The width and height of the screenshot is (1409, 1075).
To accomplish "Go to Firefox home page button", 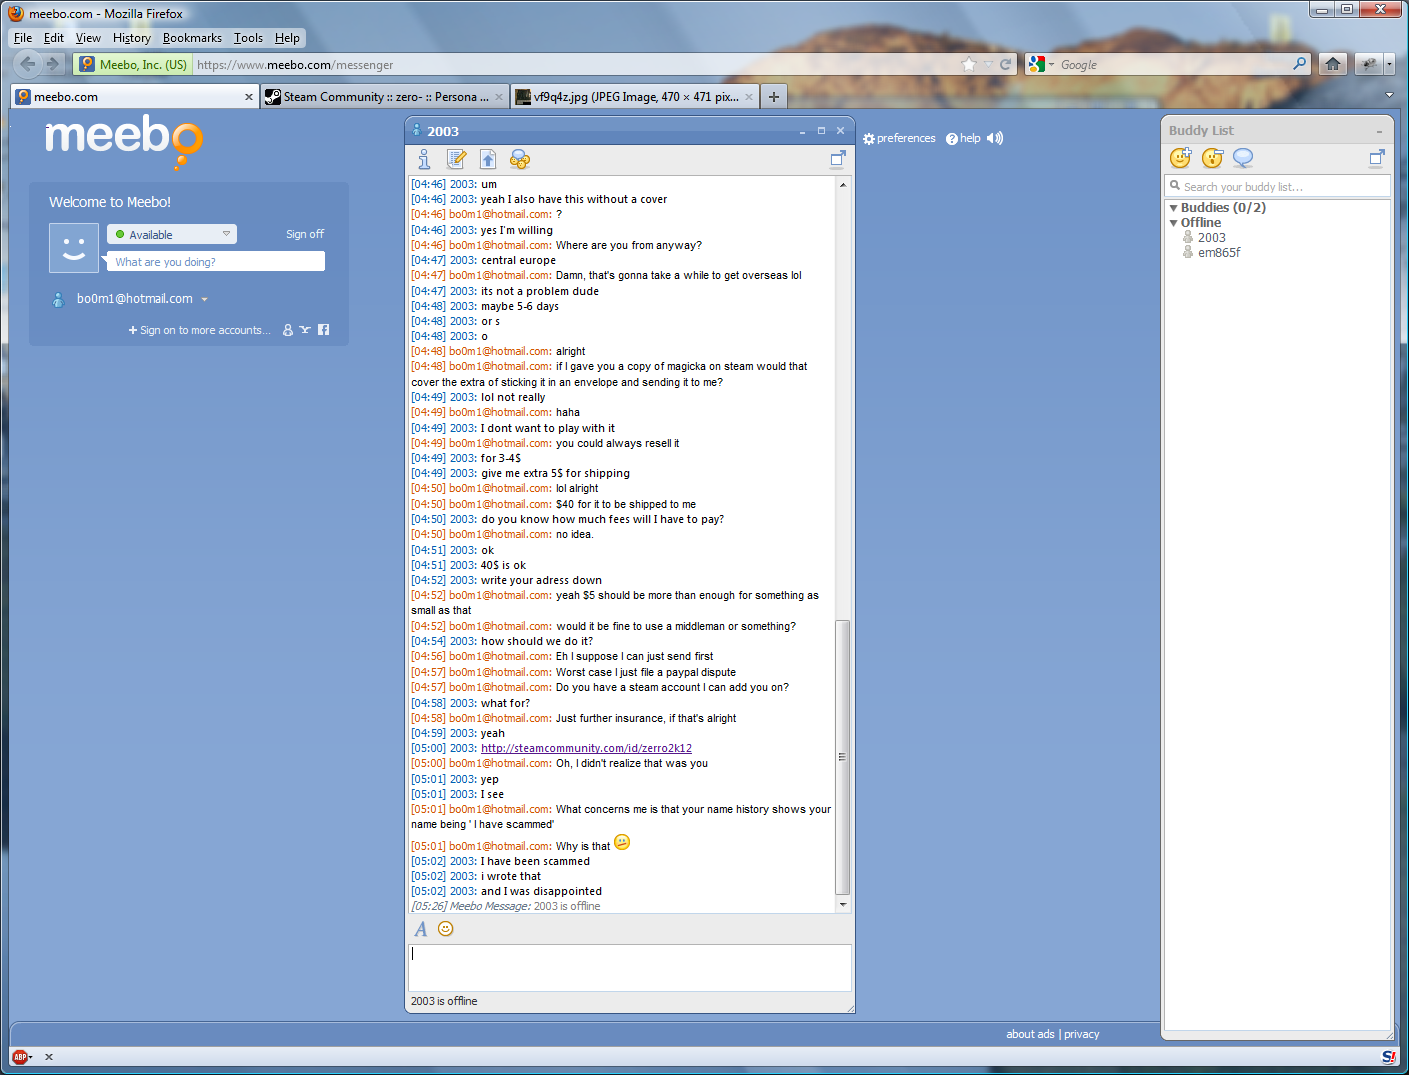I will 1332,64.
